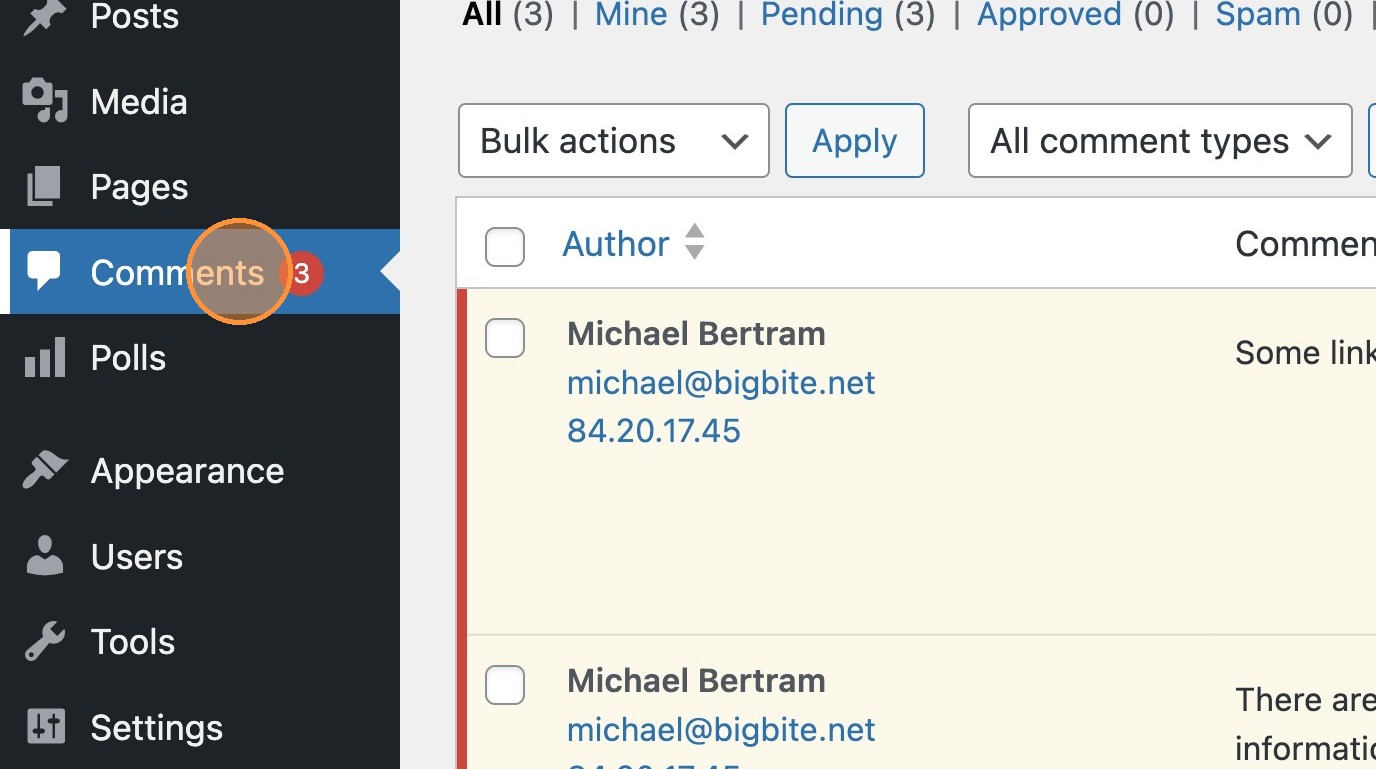The height and width of the screenshot is (769, 1376).
Task: Click the Settings sliders icon
Action: tap(44, 727)
